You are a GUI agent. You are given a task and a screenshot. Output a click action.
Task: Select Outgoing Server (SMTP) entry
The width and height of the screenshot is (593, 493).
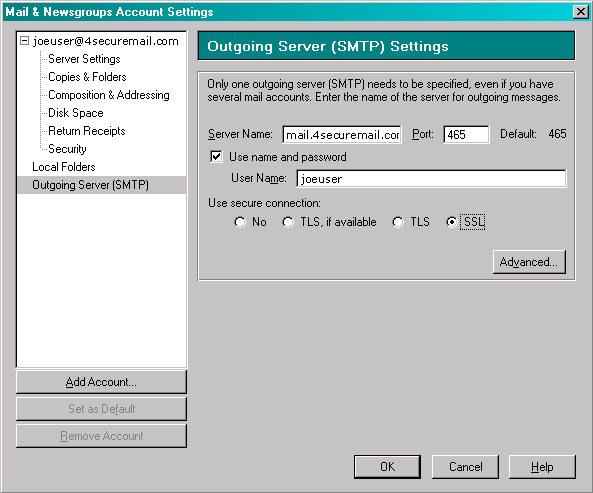click(102, 185)
